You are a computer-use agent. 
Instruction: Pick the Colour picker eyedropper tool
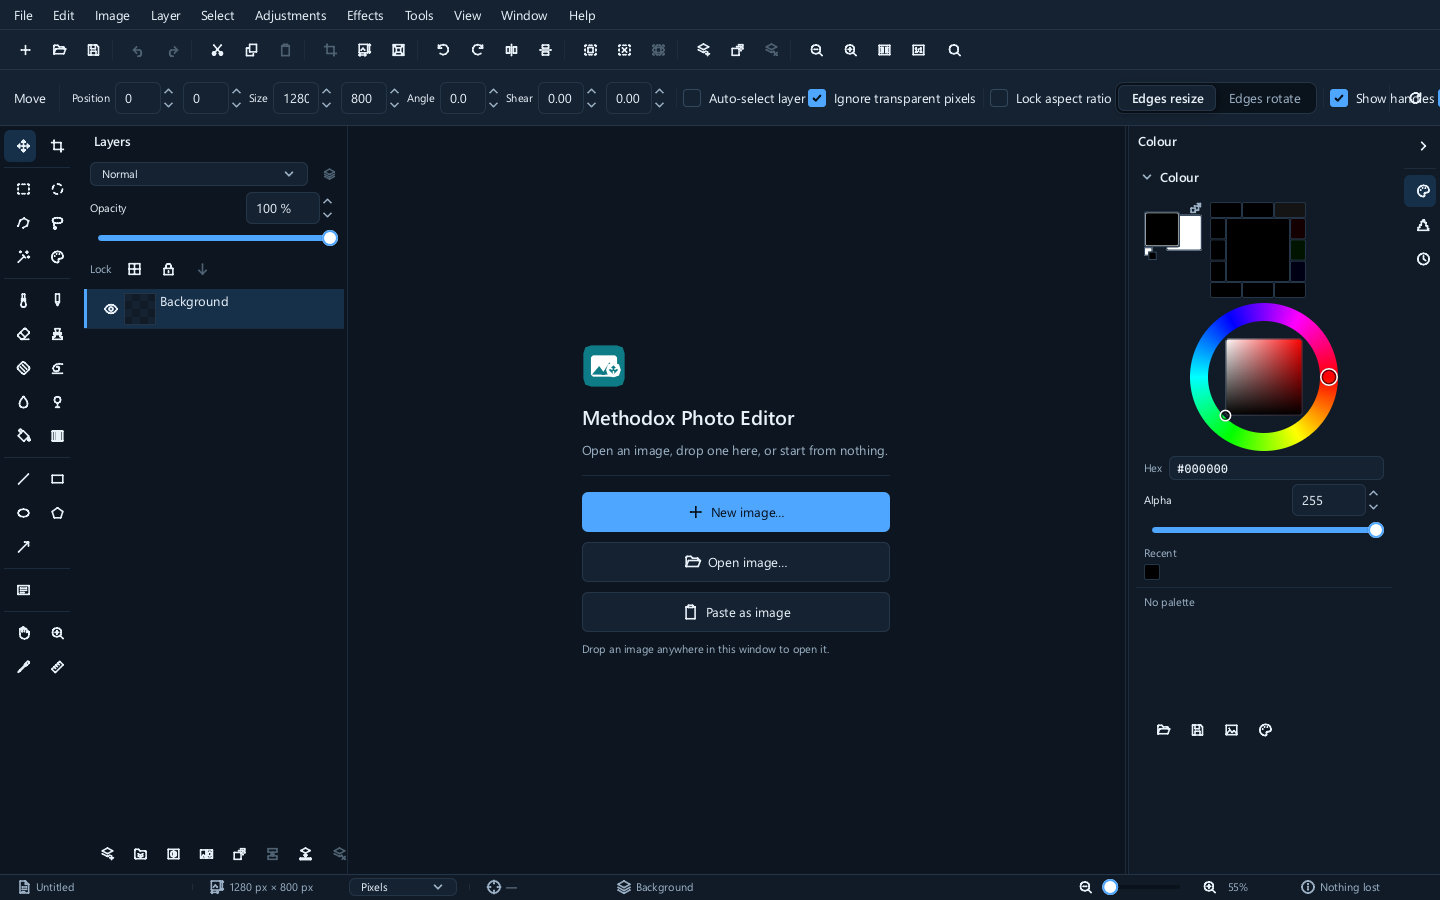23,667
